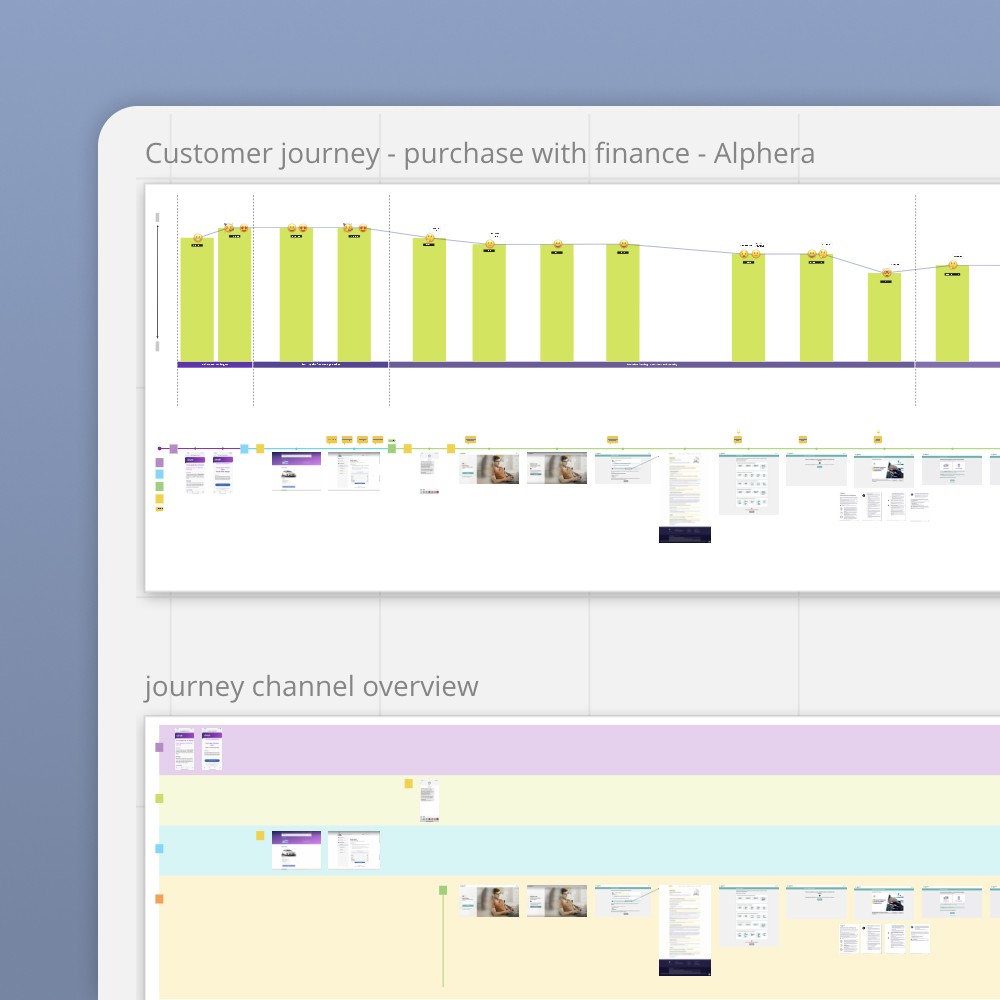Click the heart-eyes emoji on the third green bar
The width and height of the screenshot is (1000, 1000).
coord(303,228)
